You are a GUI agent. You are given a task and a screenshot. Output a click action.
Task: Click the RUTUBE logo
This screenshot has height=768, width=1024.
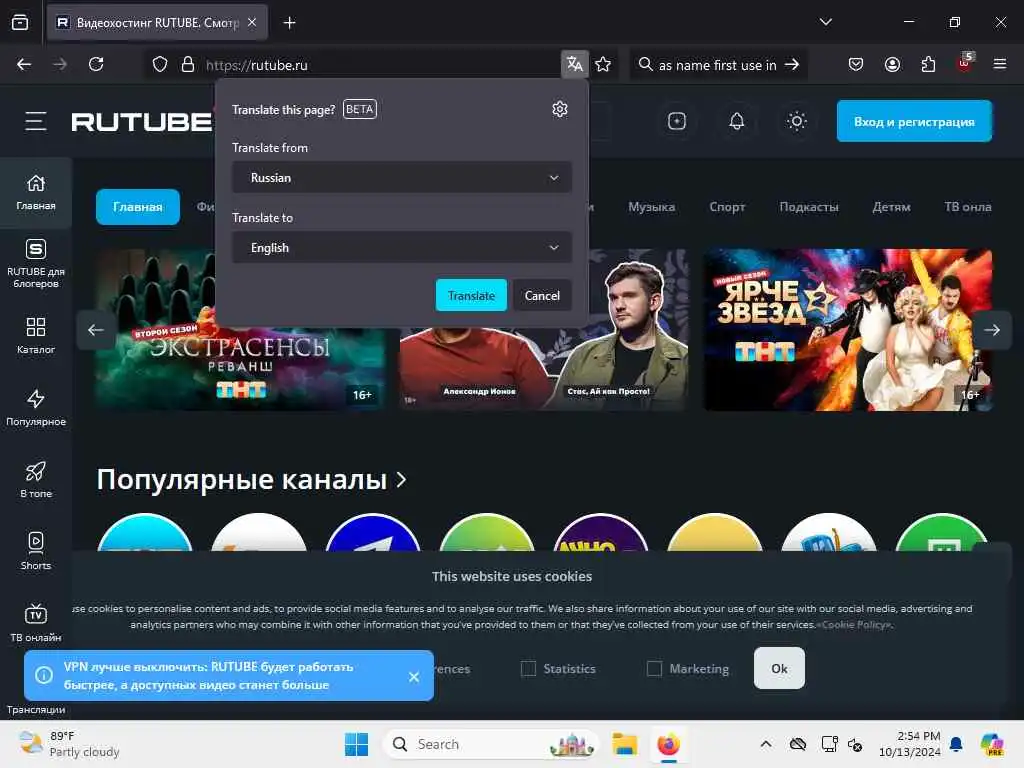tap(141, 121)
